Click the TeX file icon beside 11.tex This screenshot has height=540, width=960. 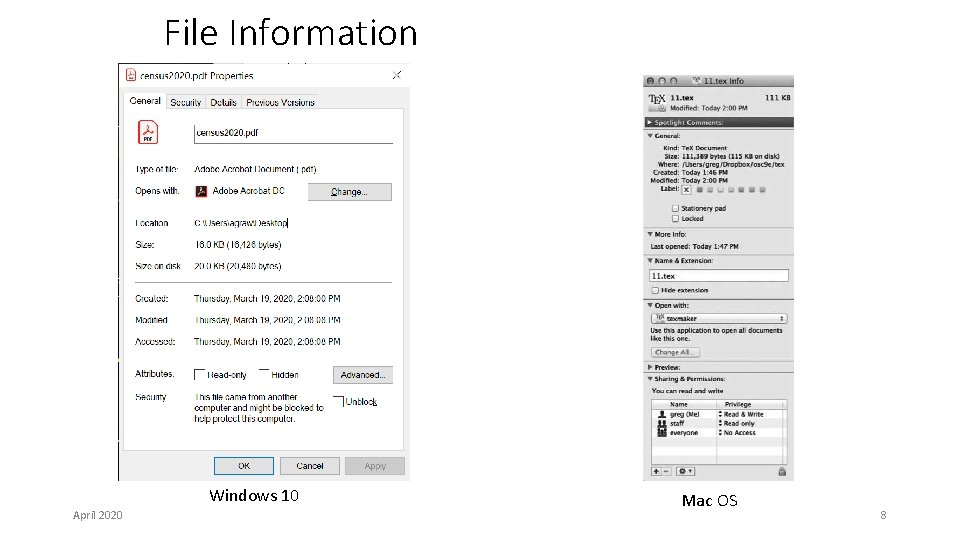pos(657,102)
